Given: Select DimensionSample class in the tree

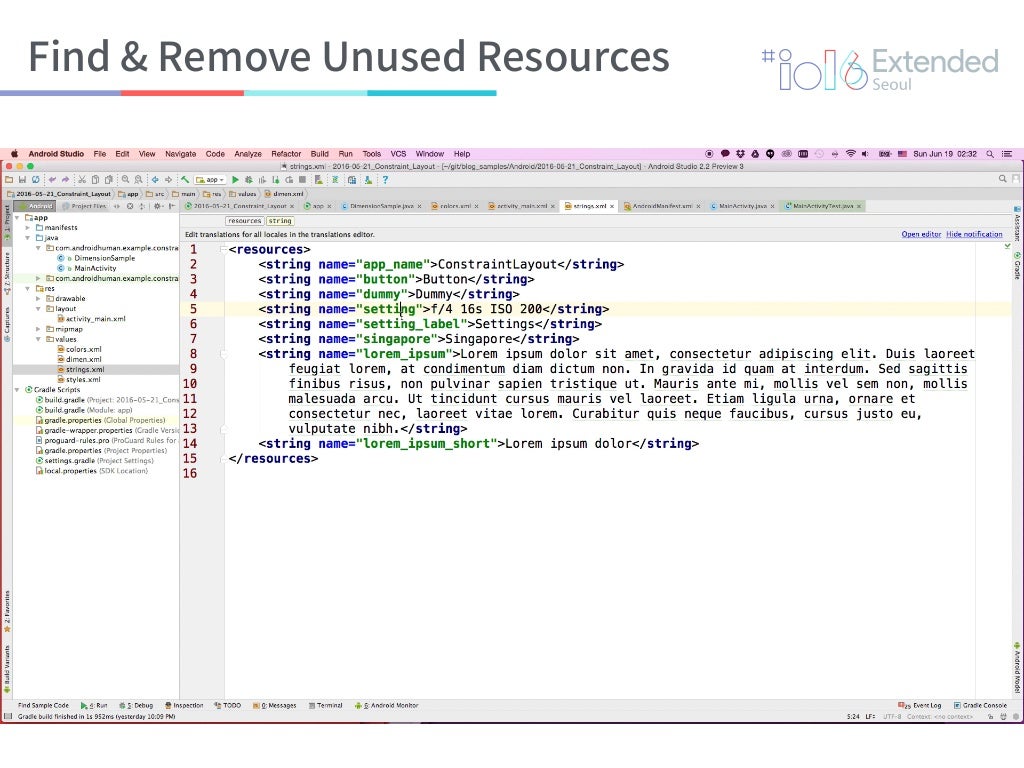Looking at the screenshot, I should click(x=96, y=258).
